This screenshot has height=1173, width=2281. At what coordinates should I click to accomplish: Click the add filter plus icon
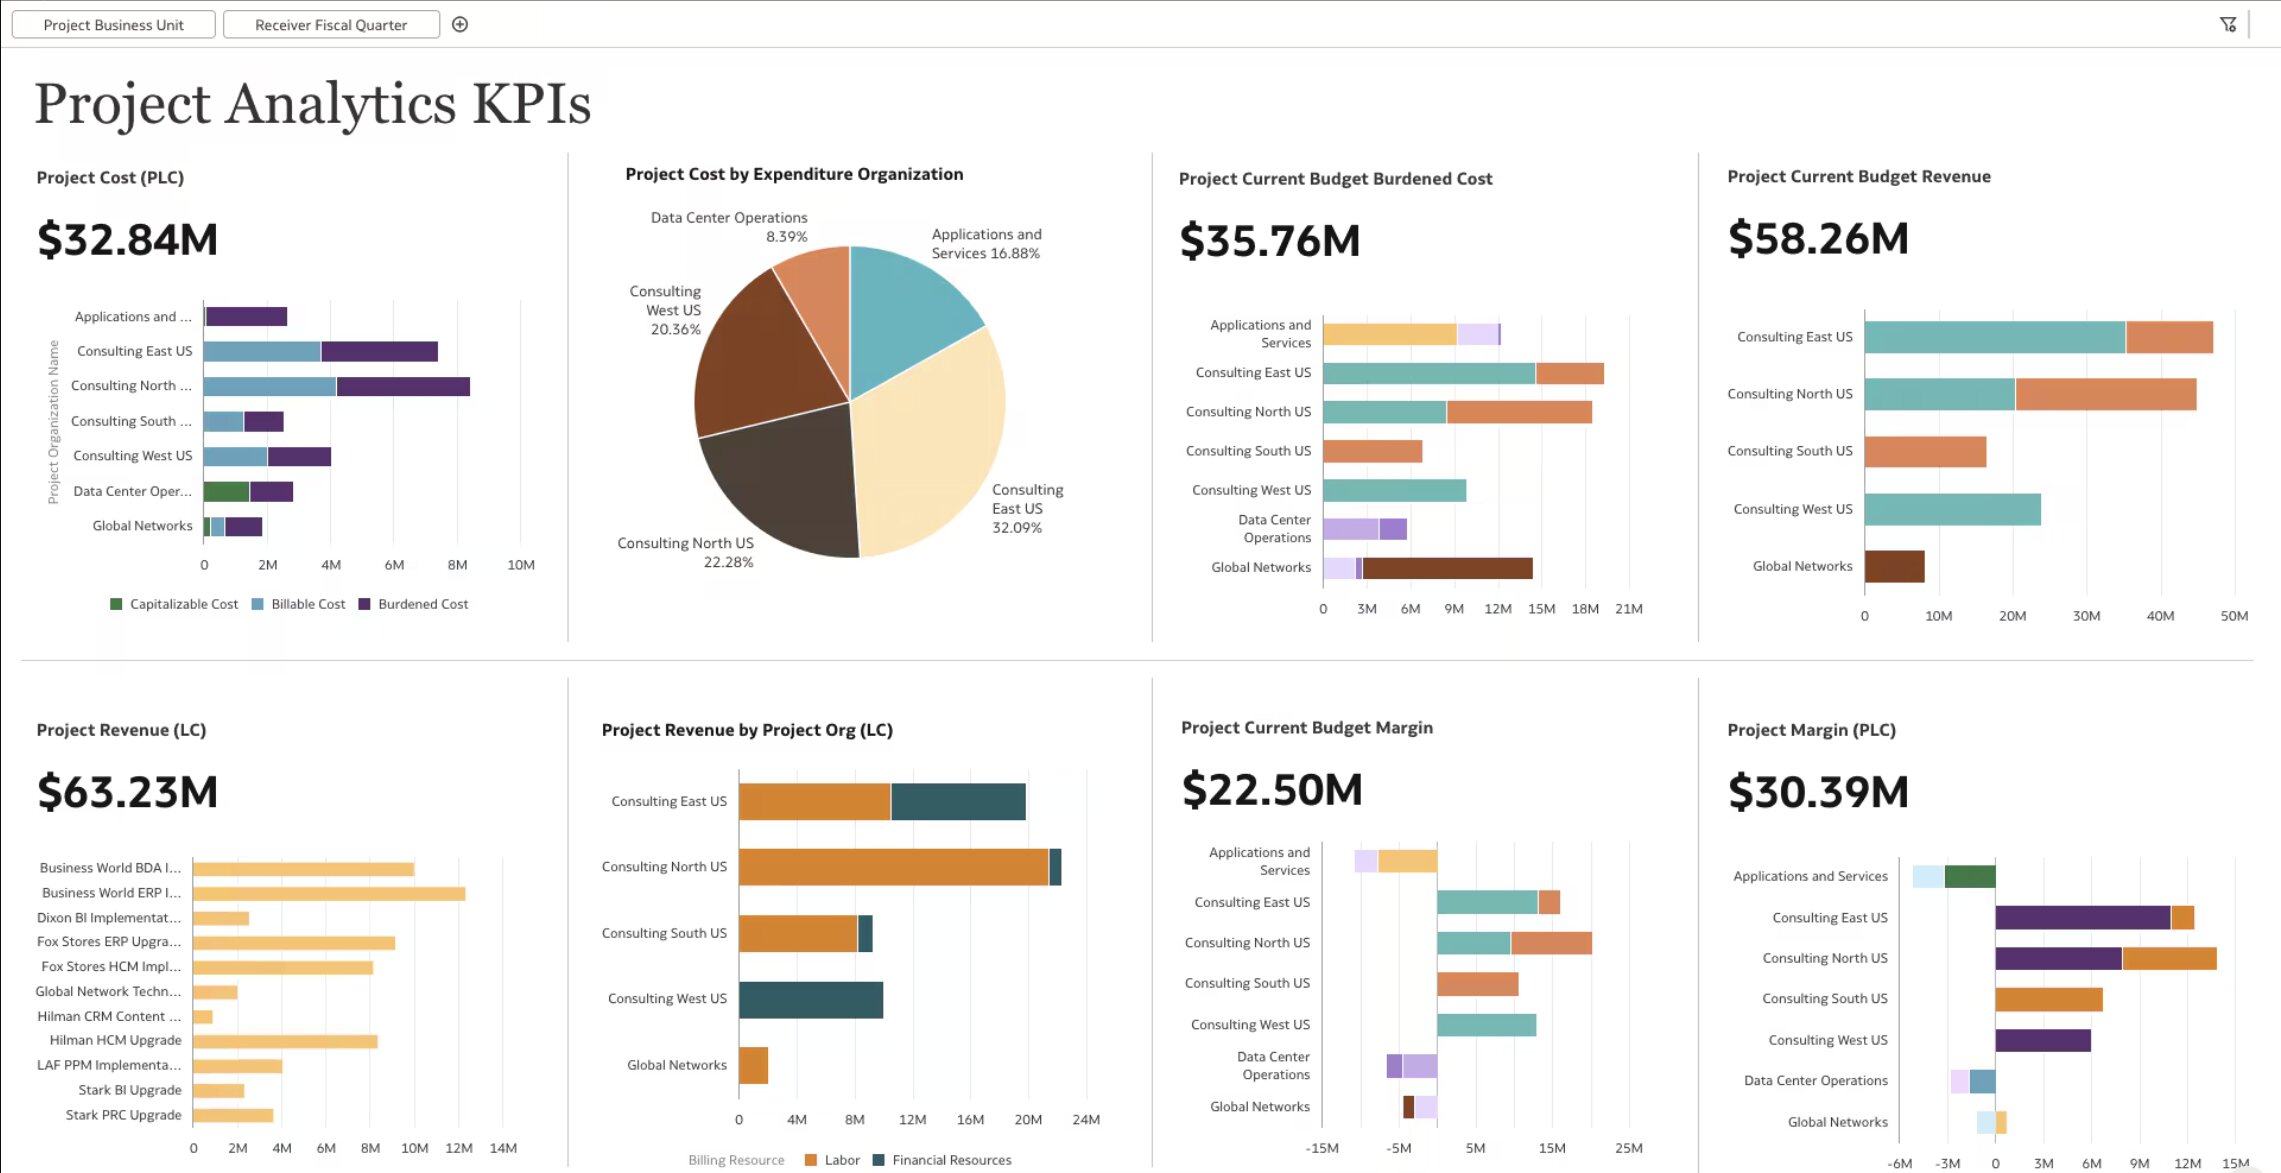click(x=460, y=25)
